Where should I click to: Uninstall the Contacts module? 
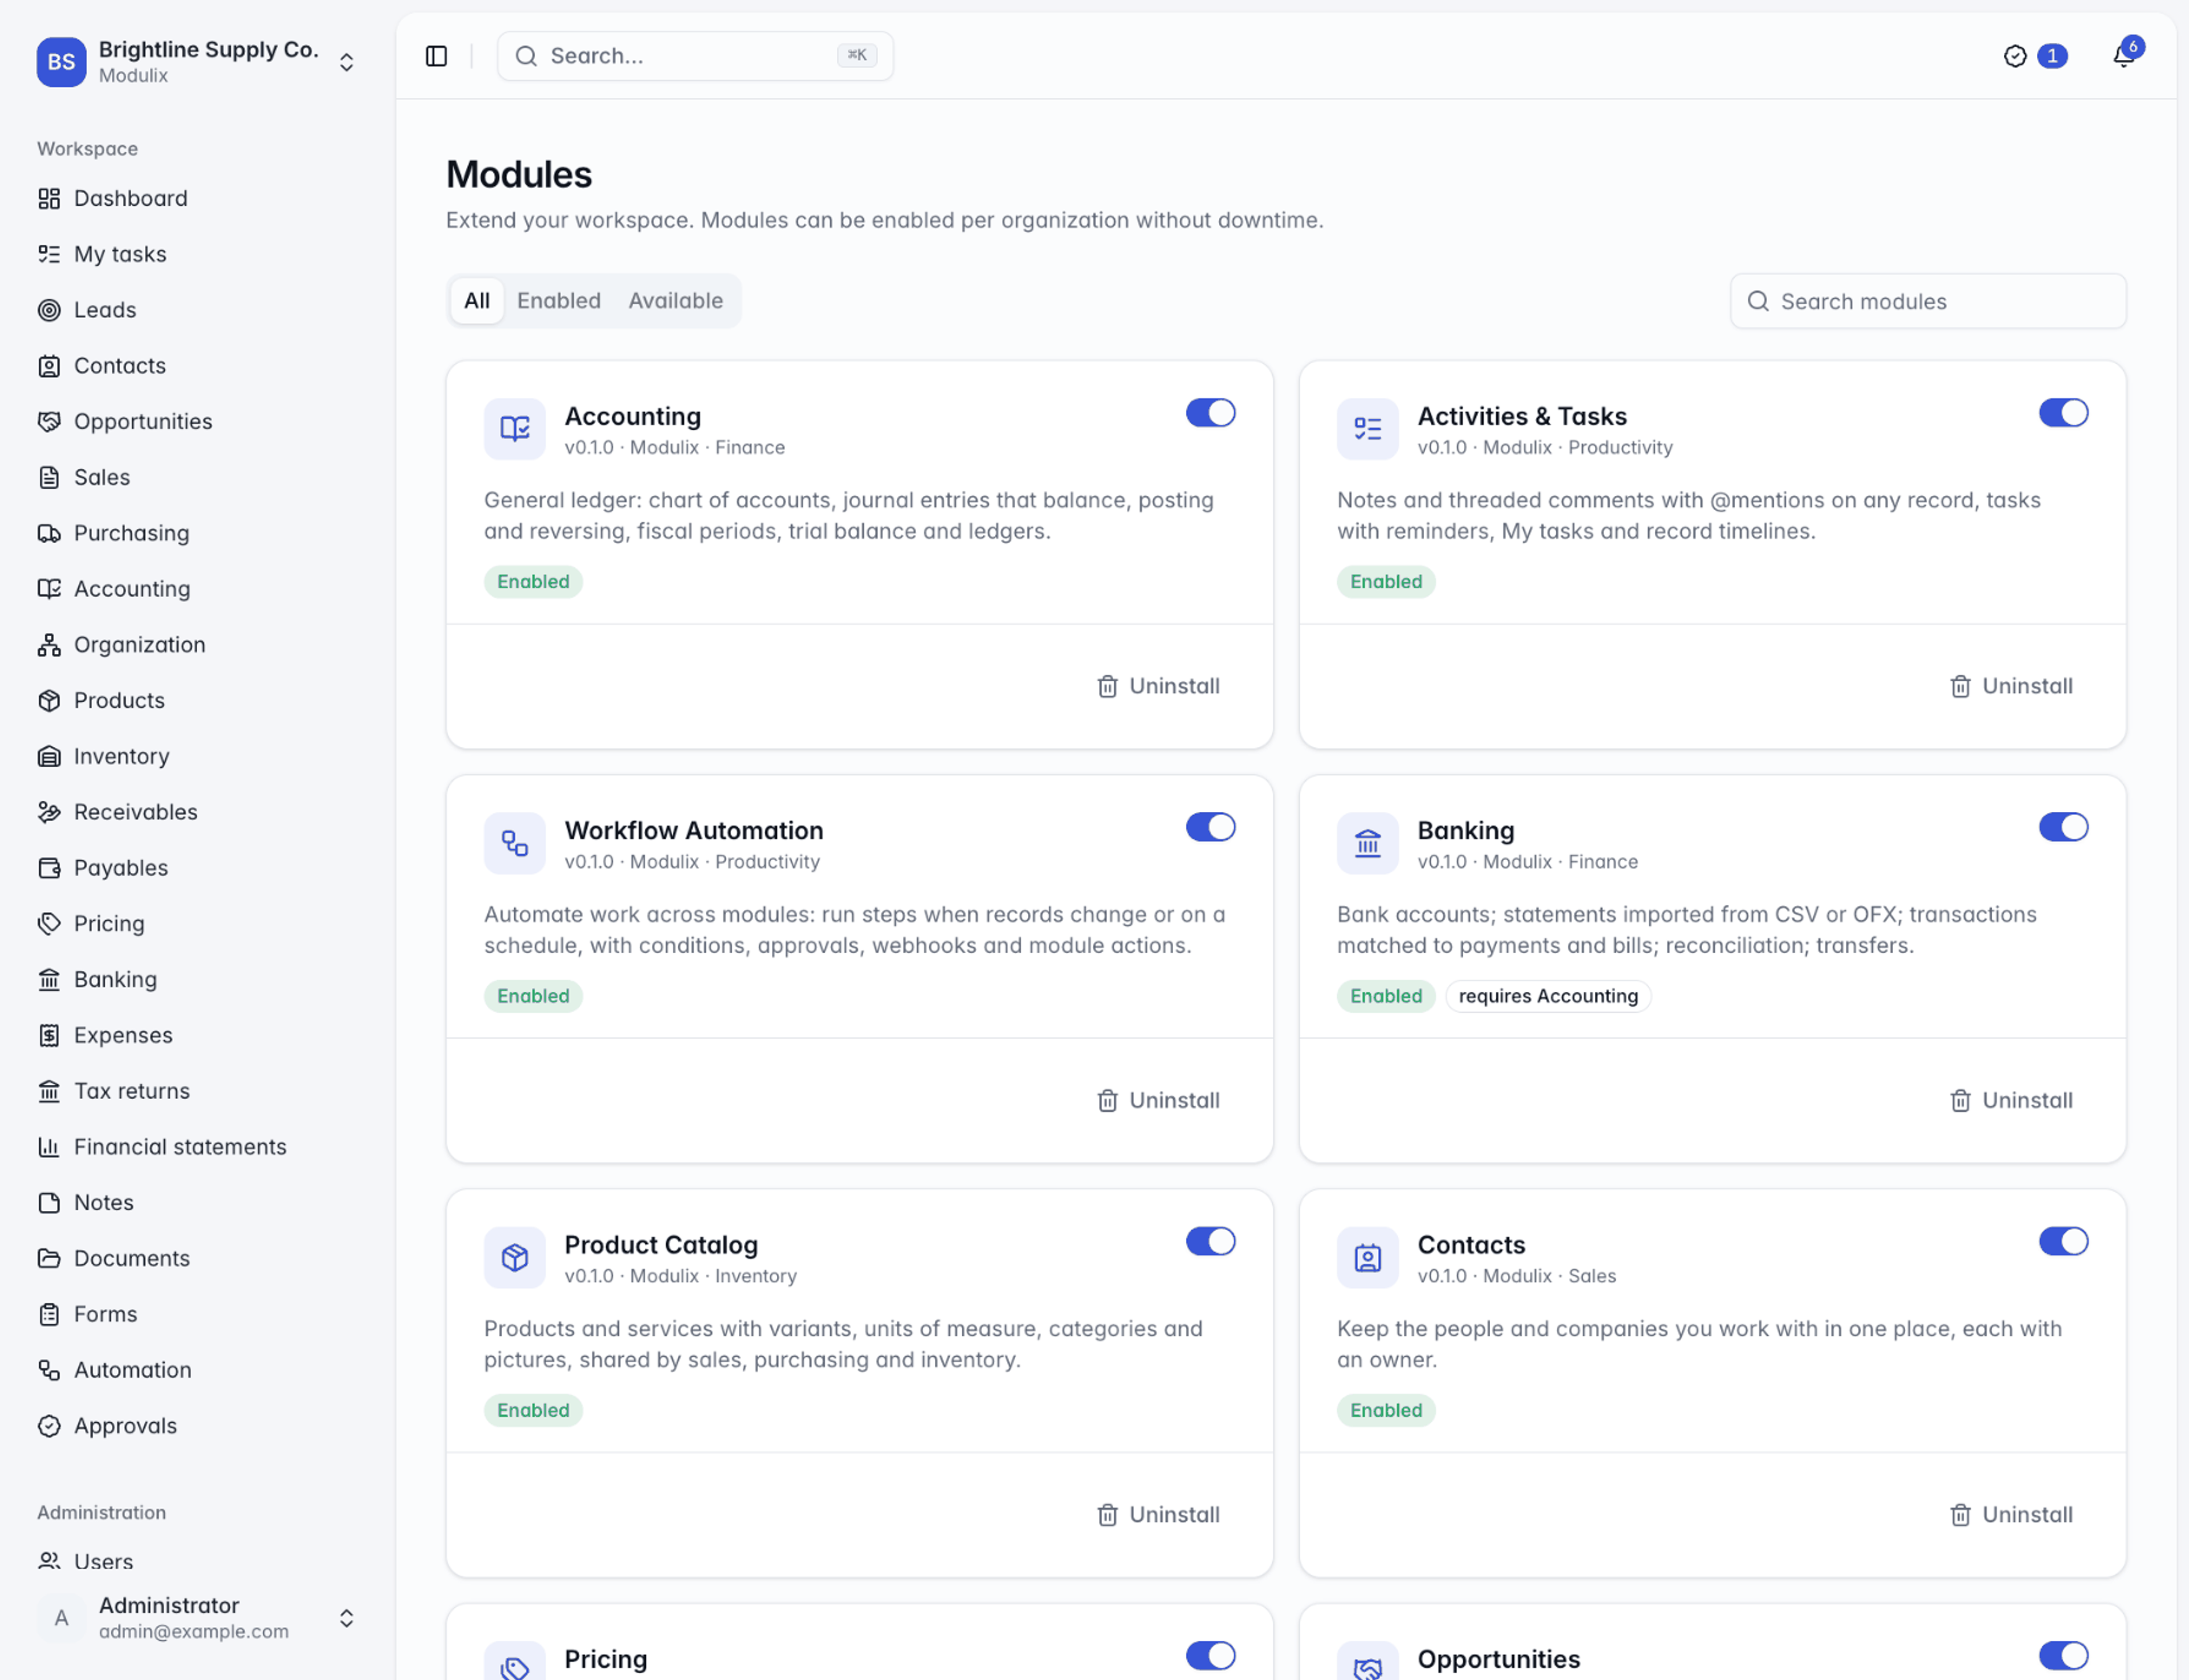coord(2012,1514)
